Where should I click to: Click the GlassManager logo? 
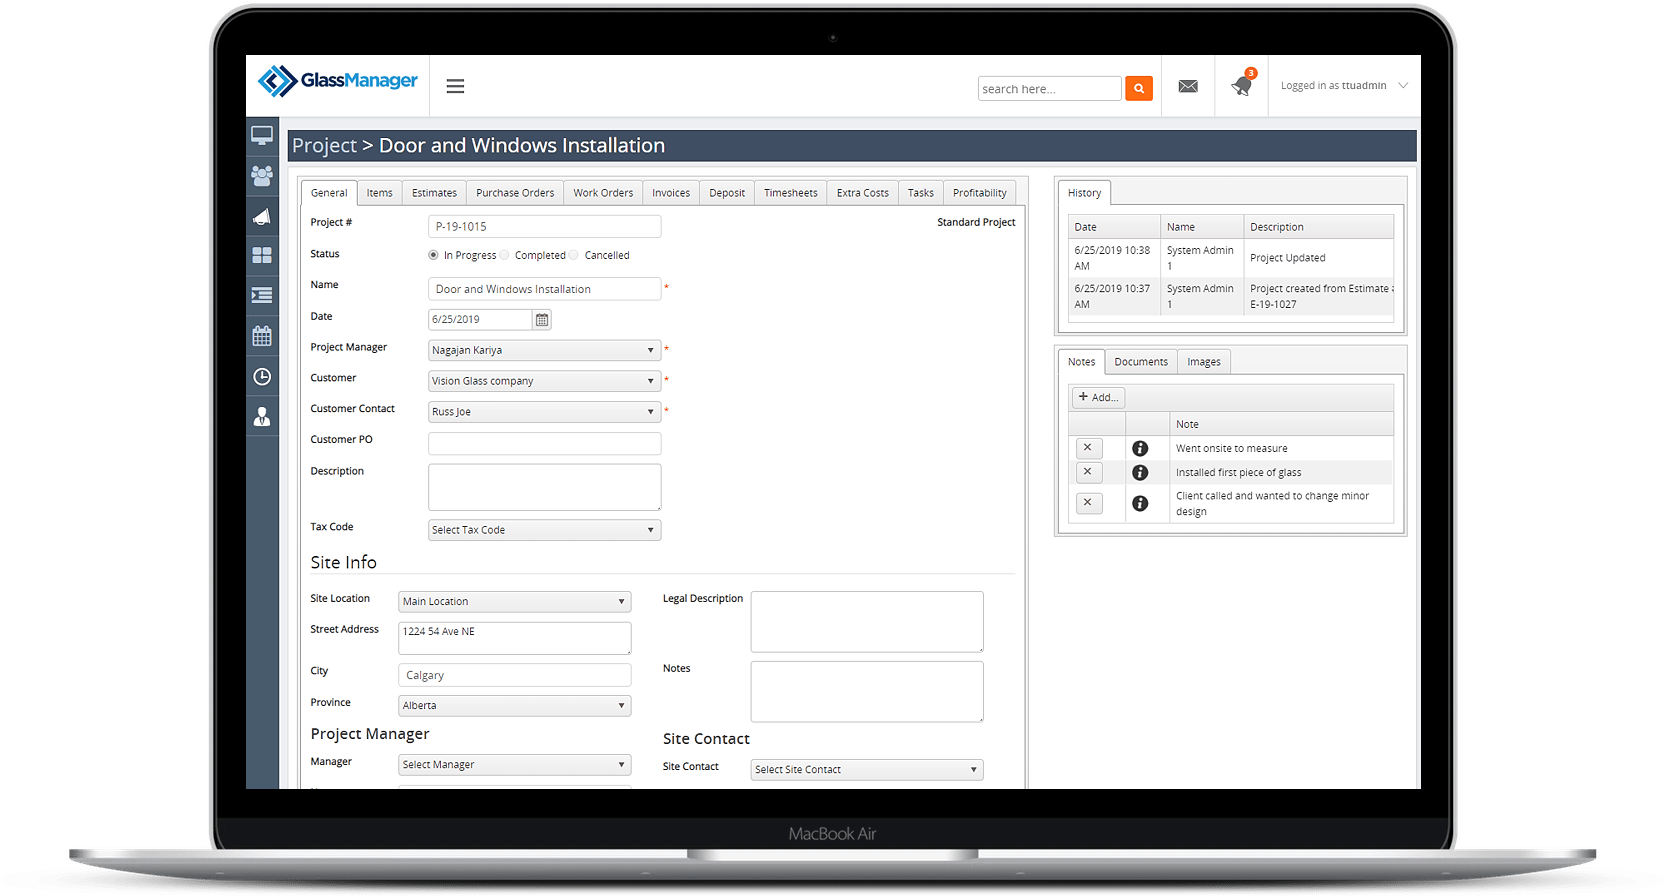pyautogui.click(x=338, y=81)
